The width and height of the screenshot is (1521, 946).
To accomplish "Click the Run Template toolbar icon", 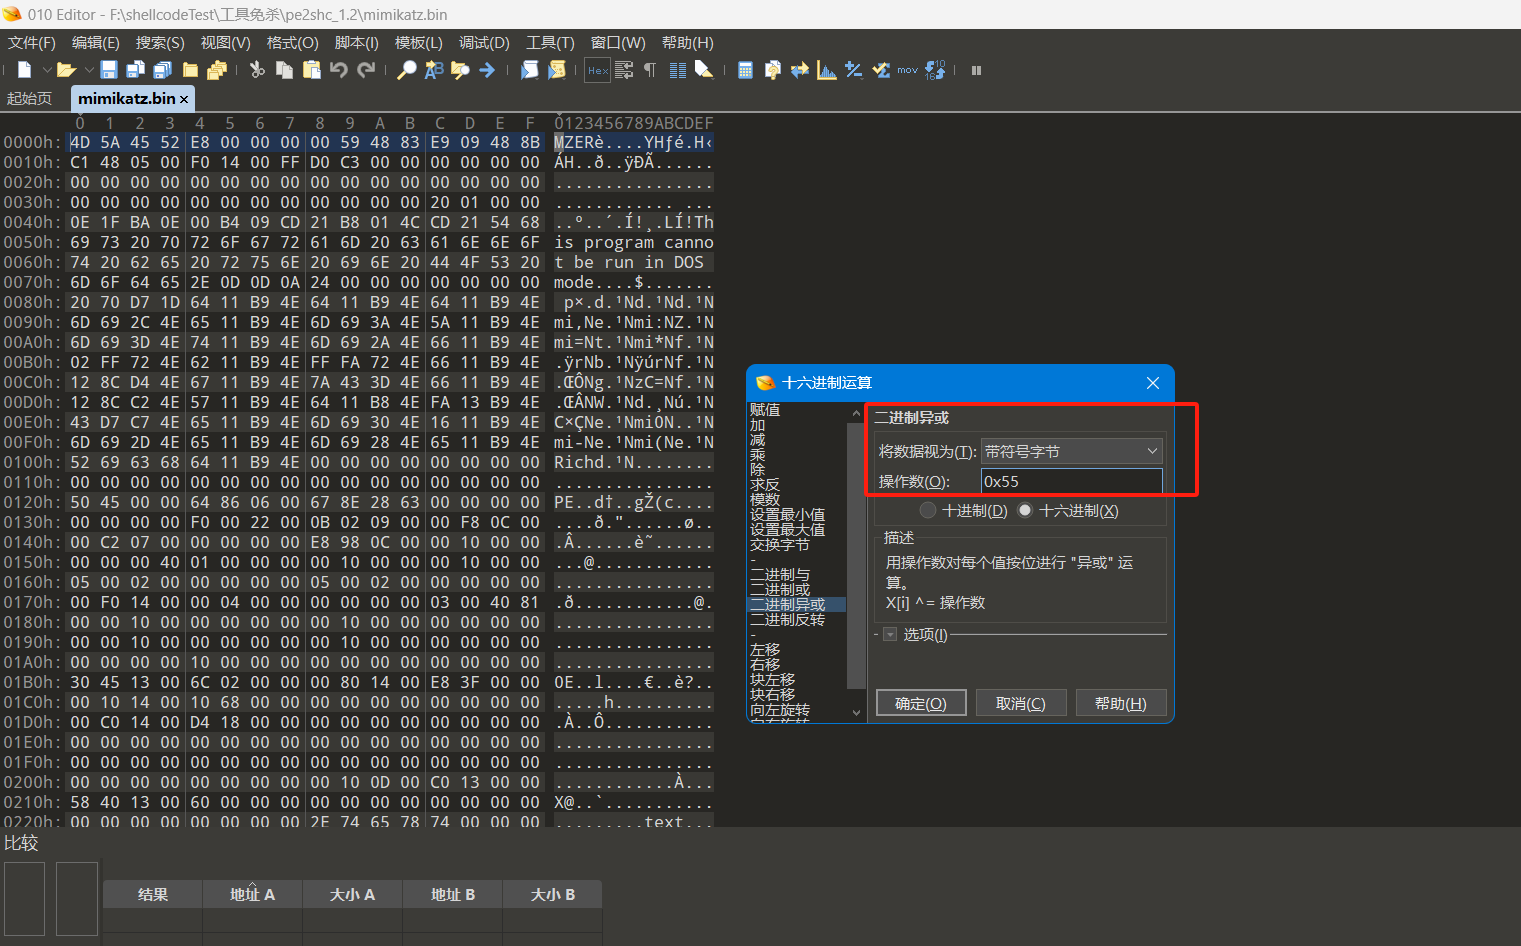I will 557,70.
